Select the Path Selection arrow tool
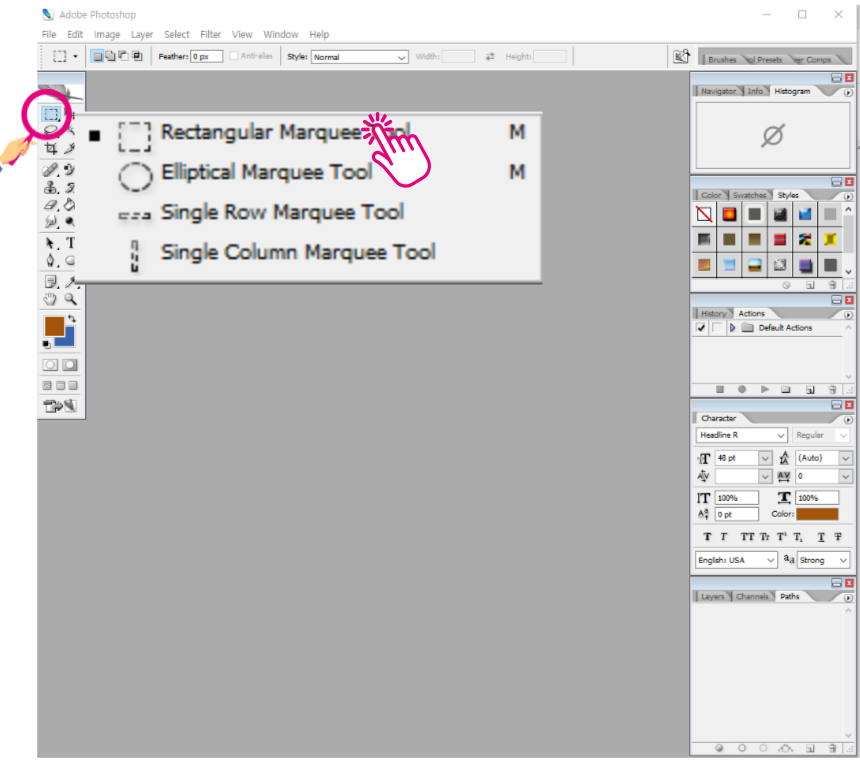The width and height of the screenshot is (860, 780). [50, 244]
